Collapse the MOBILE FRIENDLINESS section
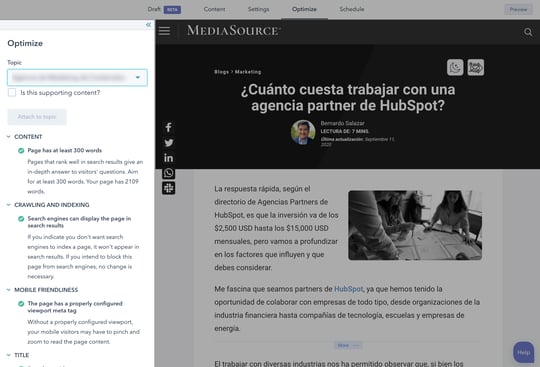The height and width of the screenshot is (367, 540). 9,290
